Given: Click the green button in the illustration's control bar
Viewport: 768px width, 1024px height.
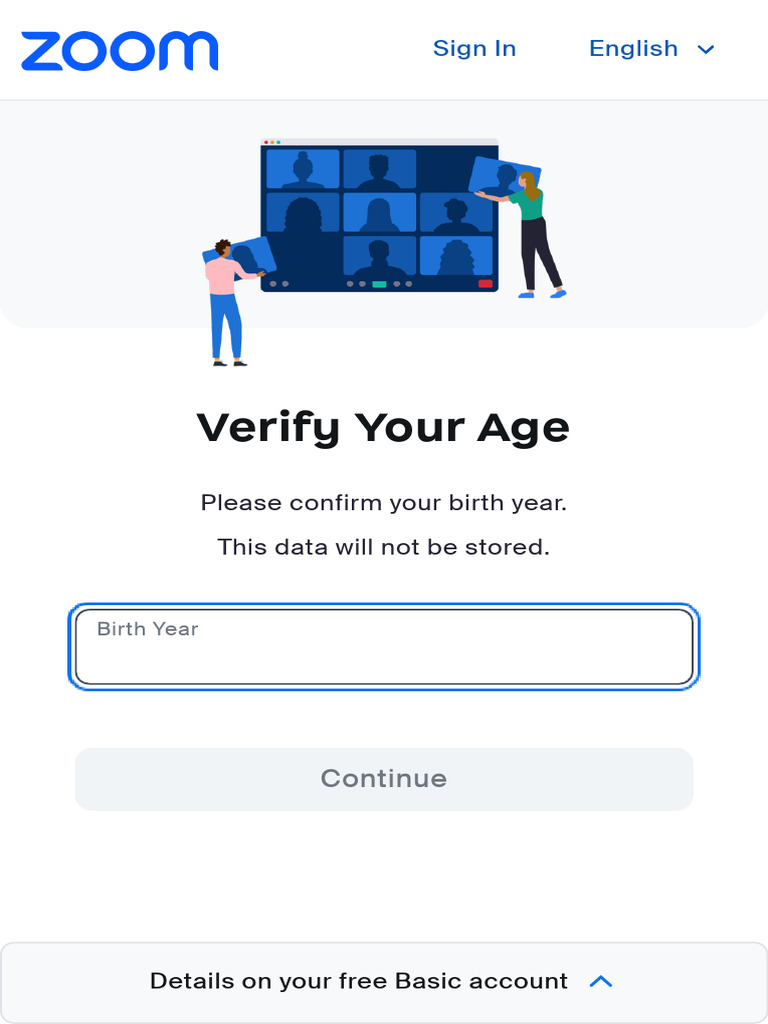Looking at the screenshot, I should (x=379, y=284).
